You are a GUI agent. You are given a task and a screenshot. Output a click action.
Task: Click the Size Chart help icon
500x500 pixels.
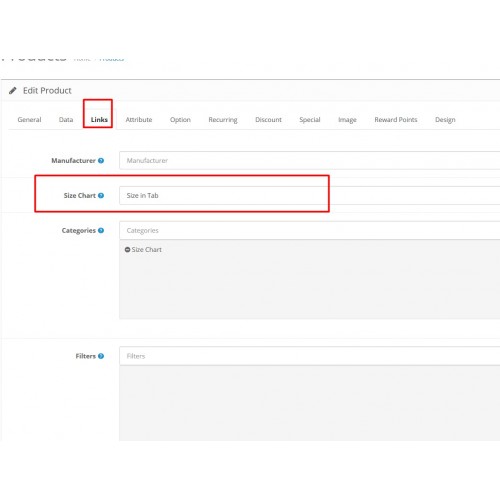(101, 196)
